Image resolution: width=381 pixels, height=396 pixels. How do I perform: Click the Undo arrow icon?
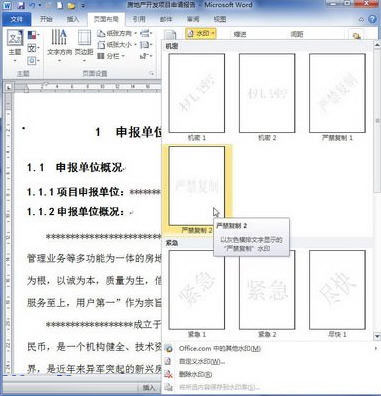point(32,5)
